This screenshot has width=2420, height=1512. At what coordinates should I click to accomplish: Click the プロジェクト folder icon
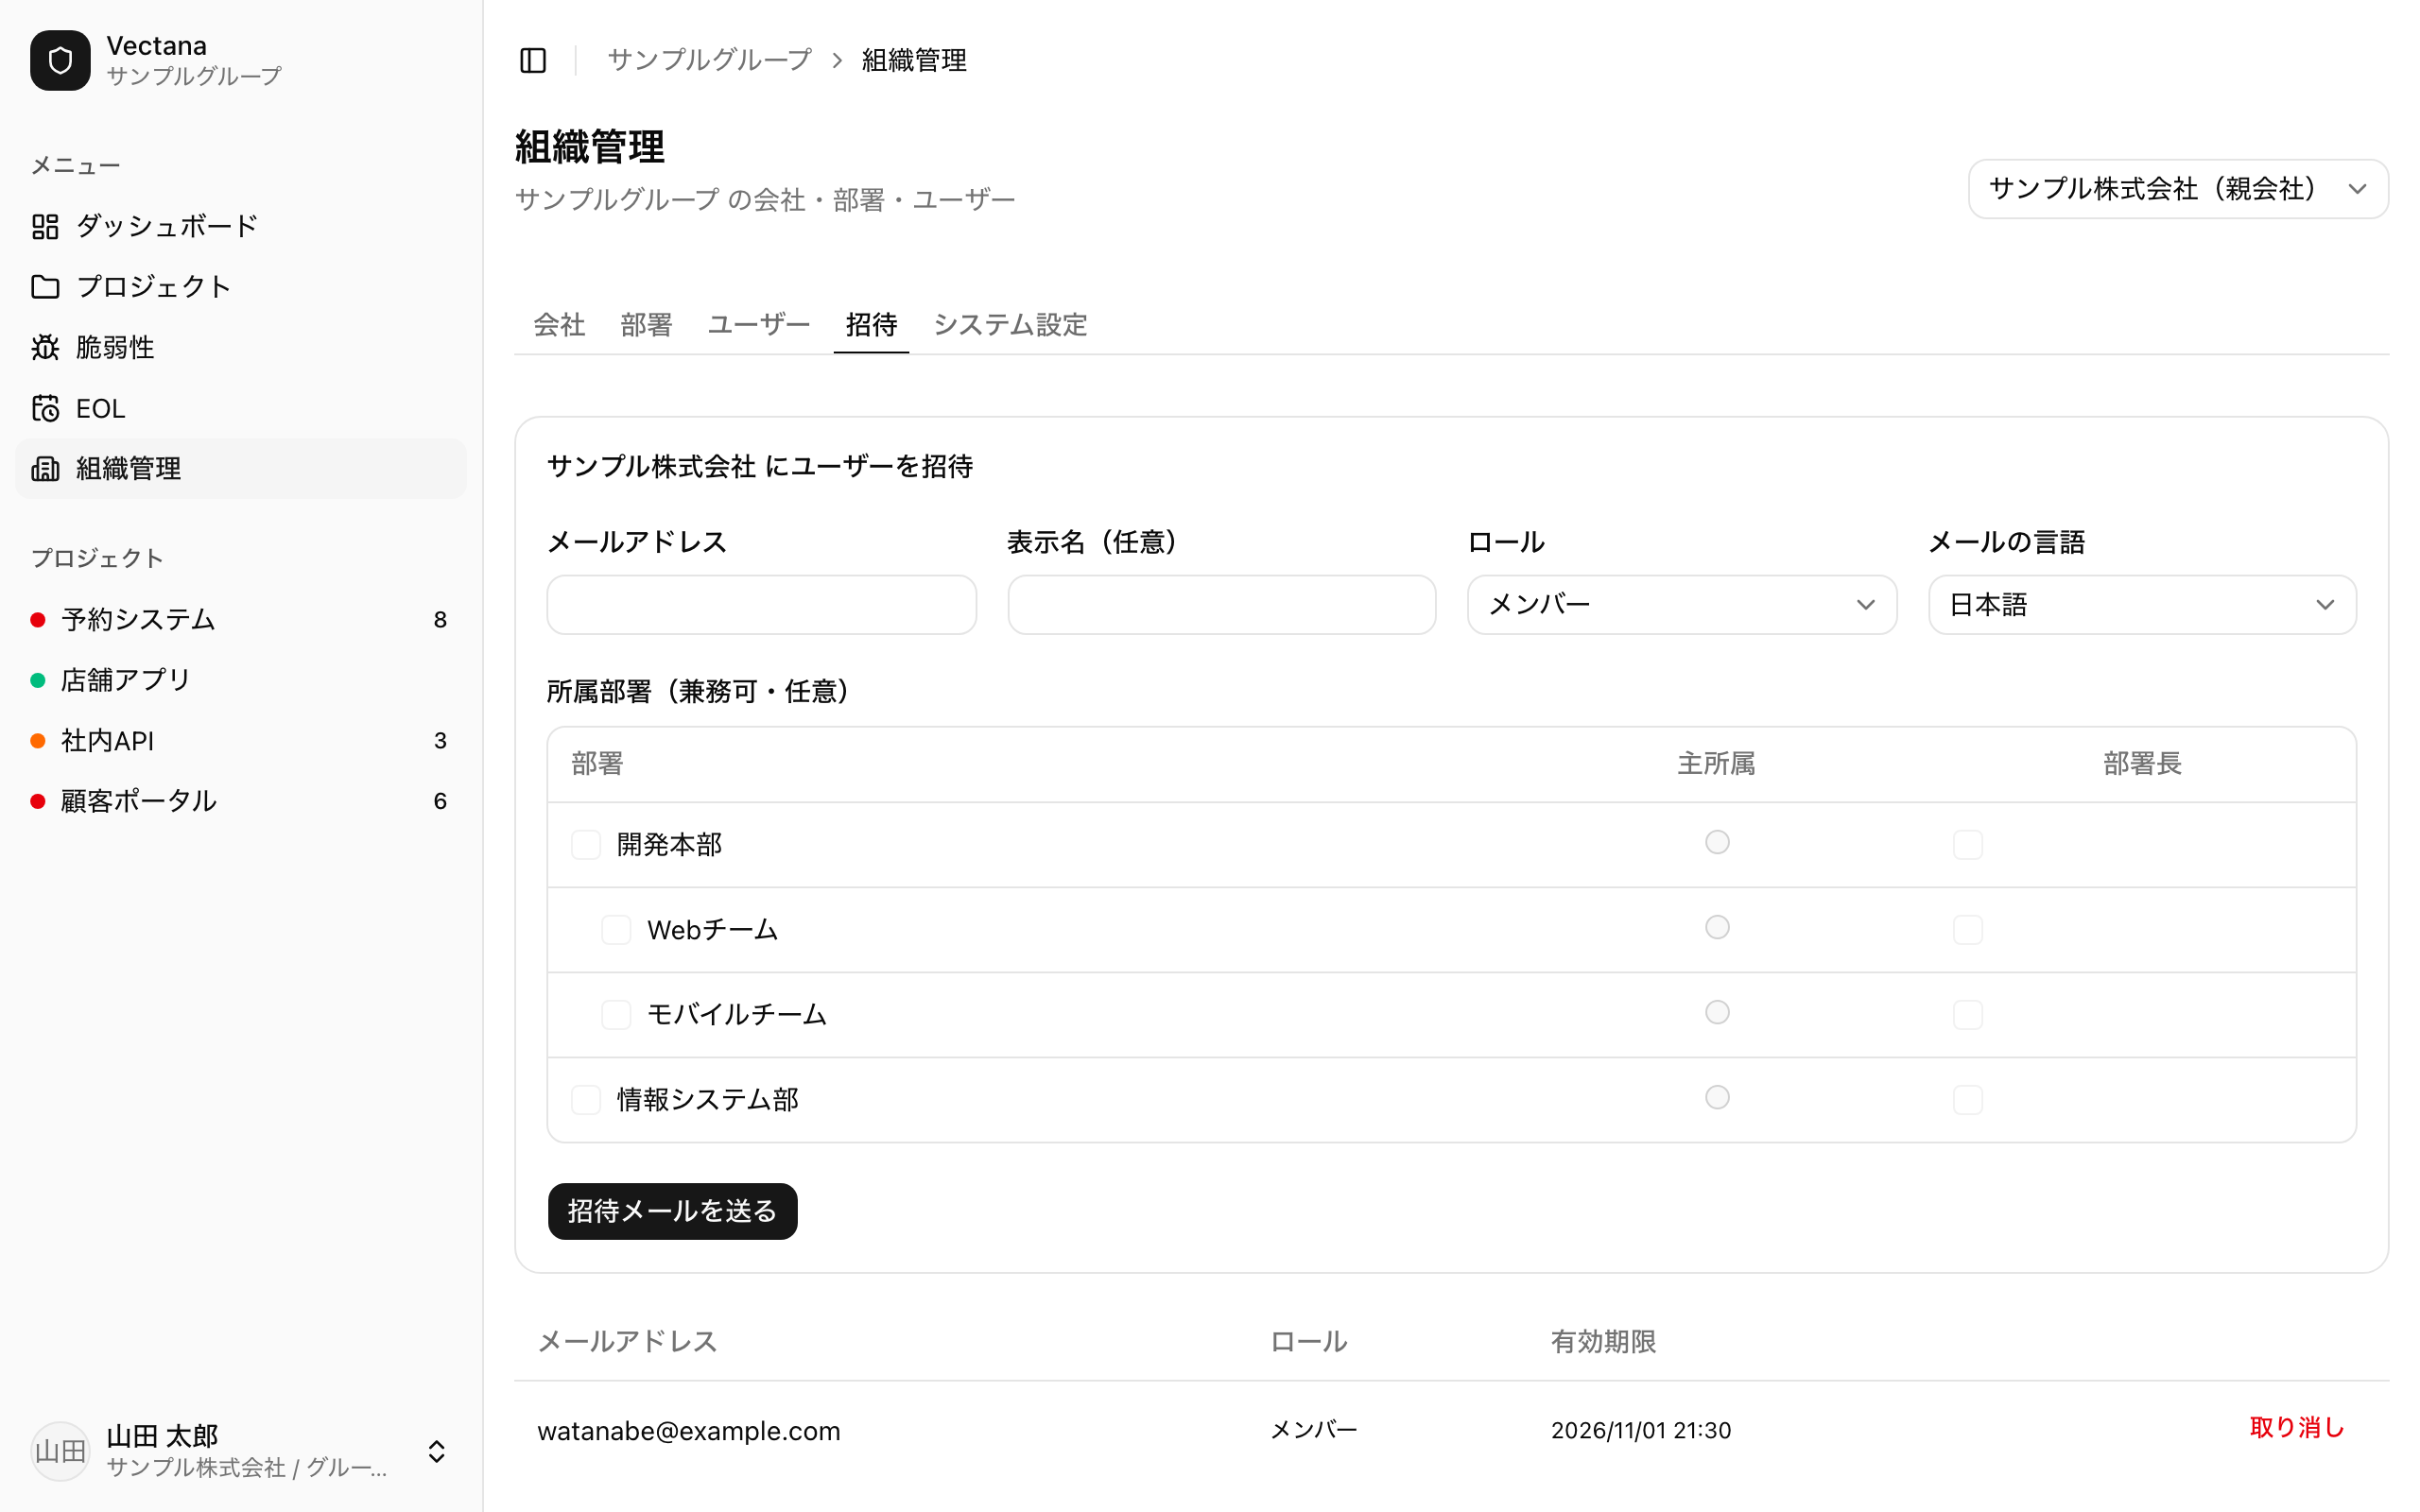pyautogui.click(x=45, y=287)
